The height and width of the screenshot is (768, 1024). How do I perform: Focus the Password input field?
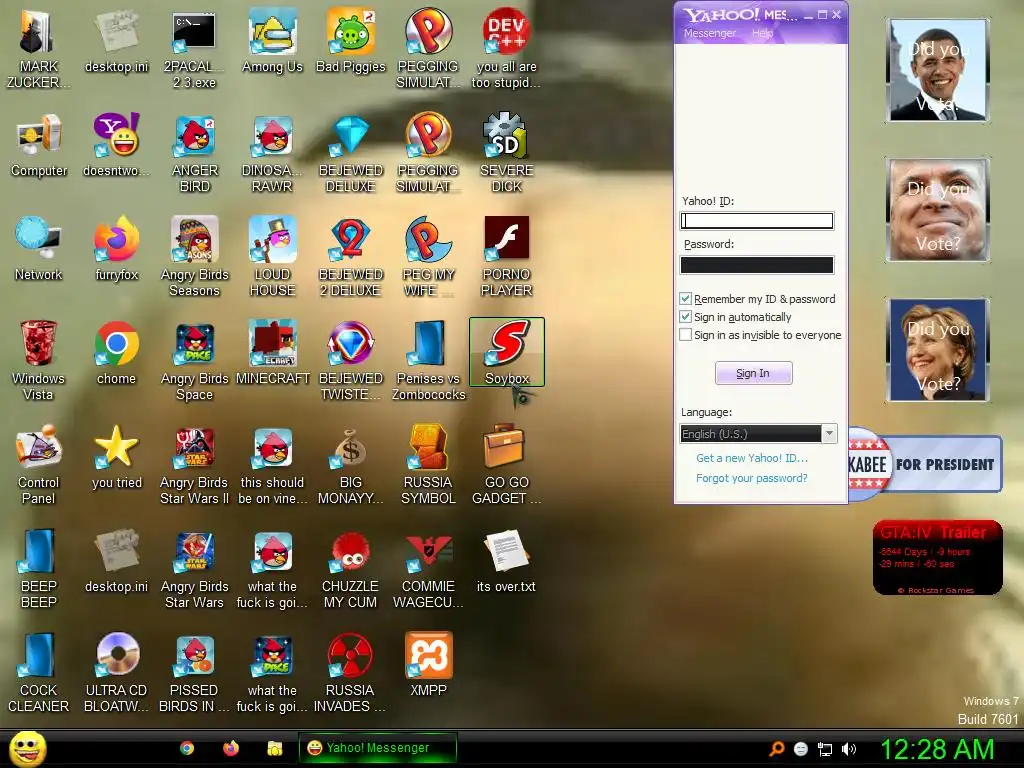tap(757, 264)
